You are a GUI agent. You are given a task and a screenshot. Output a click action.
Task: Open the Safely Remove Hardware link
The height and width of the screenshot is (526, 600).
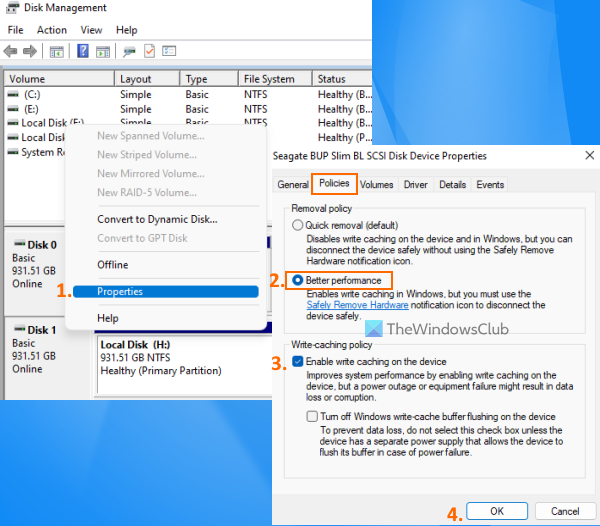(357, 305)
